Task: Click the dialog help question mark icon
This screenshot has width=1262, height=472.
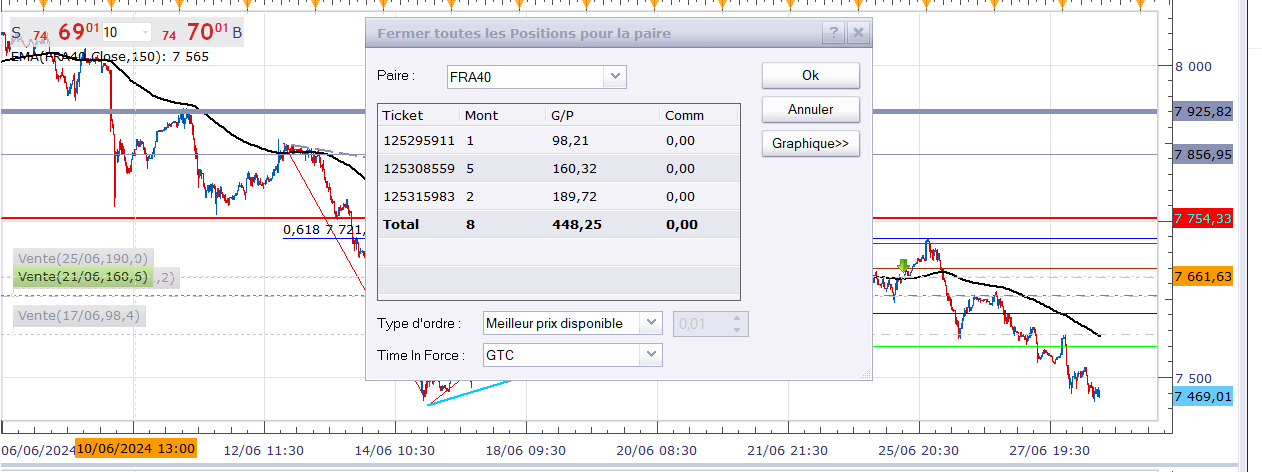Action: point(834,33)
